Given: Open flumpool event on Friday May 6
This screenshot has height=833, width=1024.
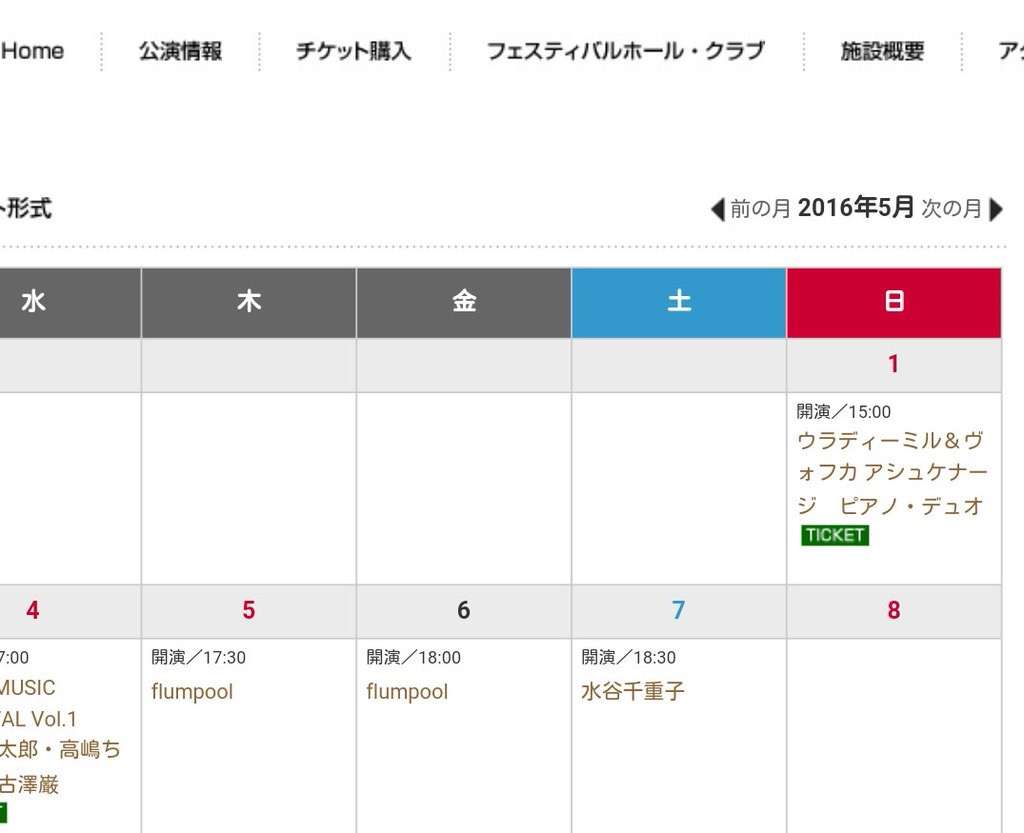Looking at the screenshot, I should 407,692.
